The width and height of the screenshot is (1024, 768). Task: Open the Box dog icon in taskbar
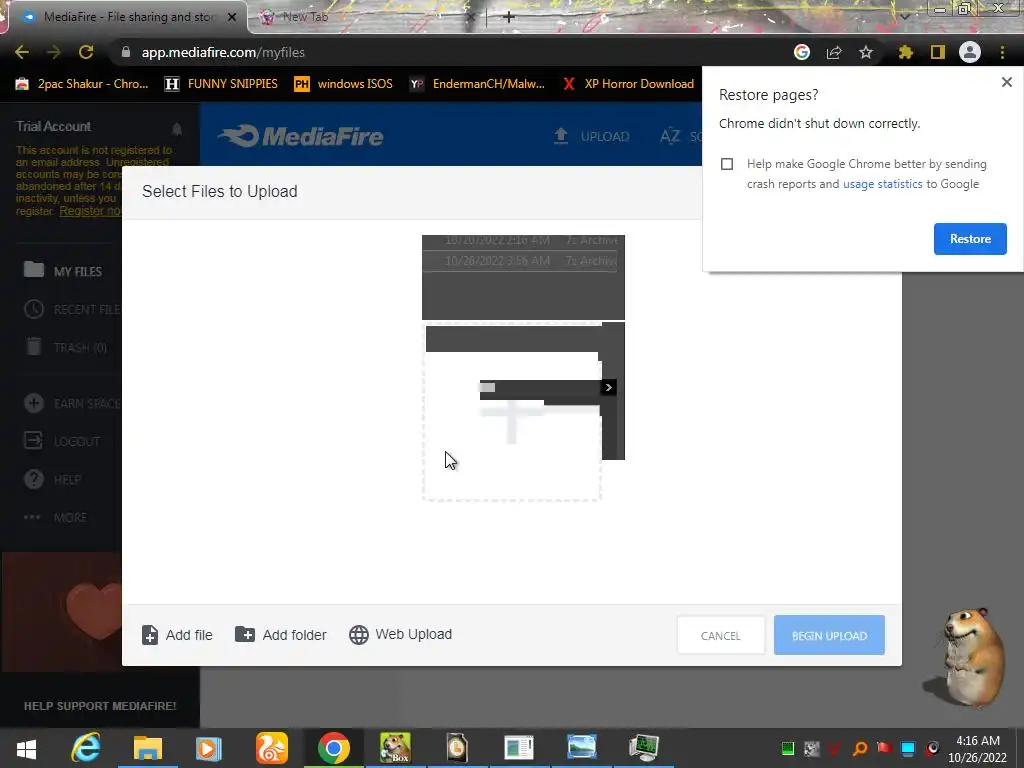pos(395,748)
